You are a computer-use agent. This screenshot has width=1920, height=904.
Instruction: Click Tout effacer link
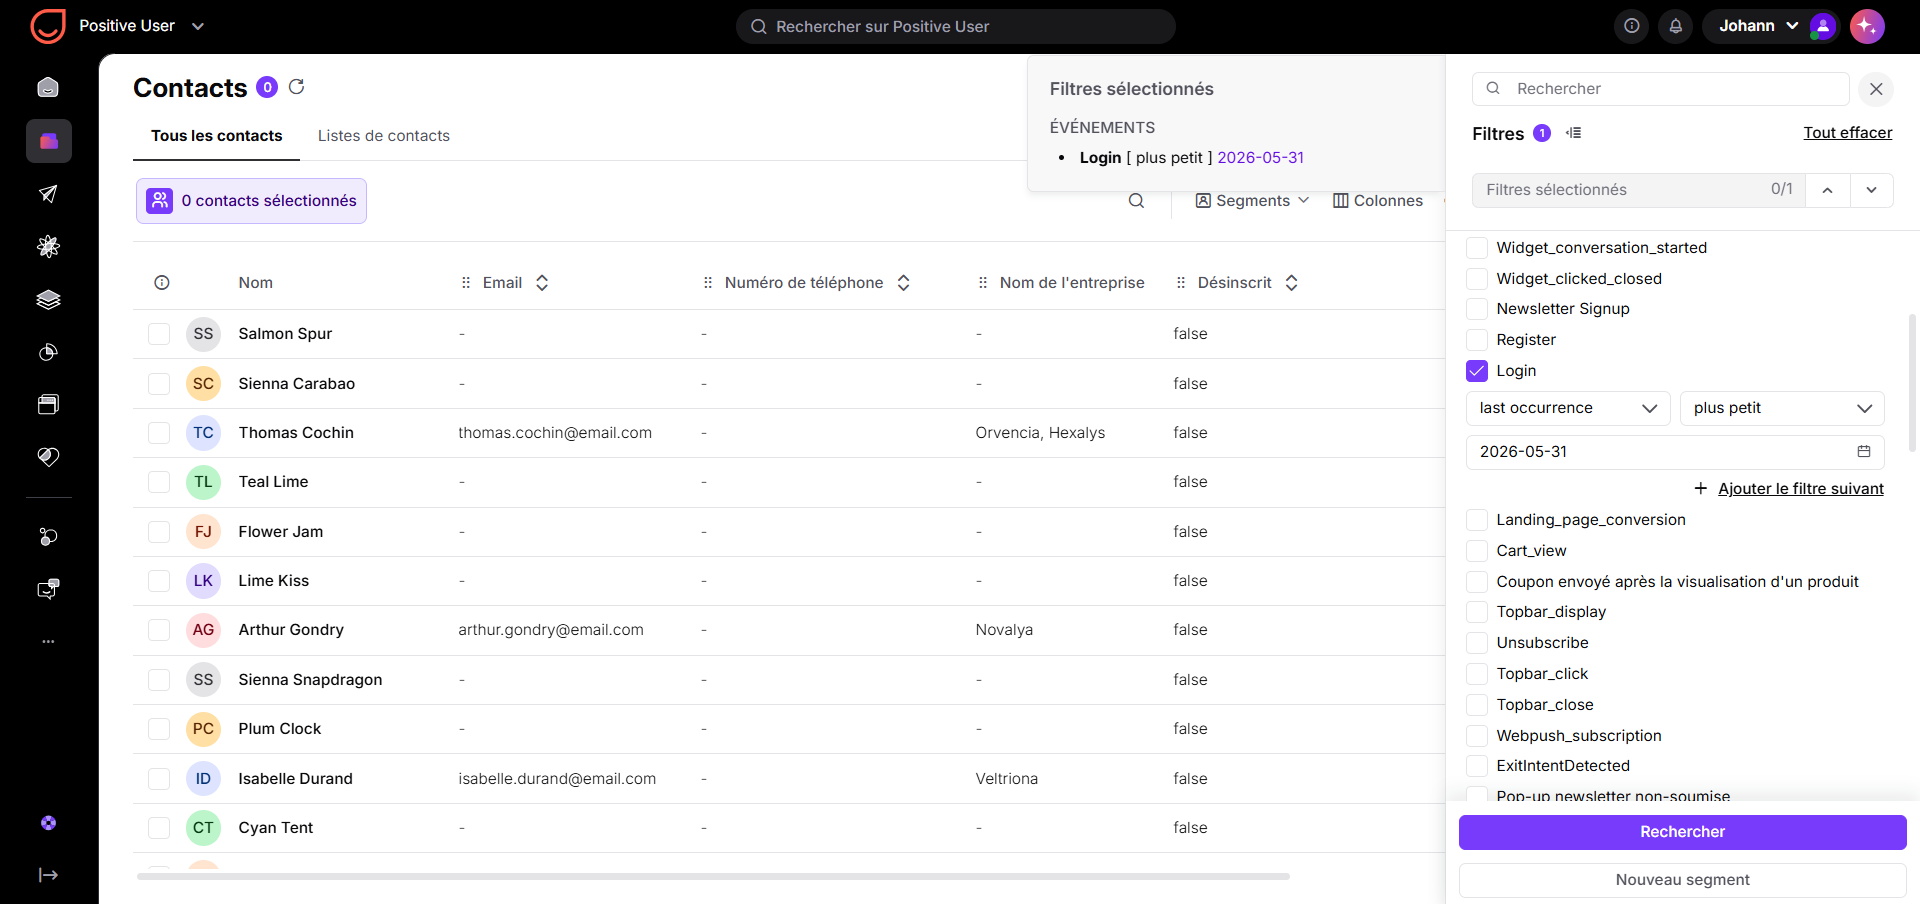coord(1847,133)
